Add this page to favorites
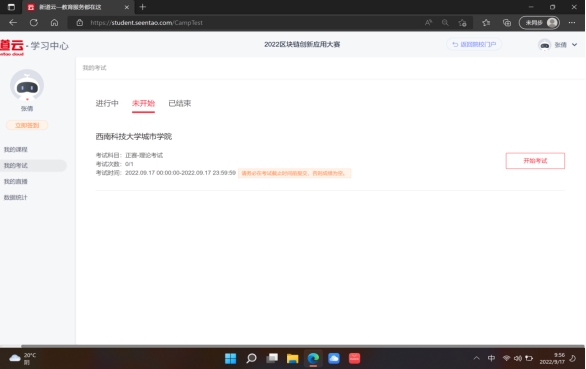Viewport: 586px width, 369px height. click(462, 22)
